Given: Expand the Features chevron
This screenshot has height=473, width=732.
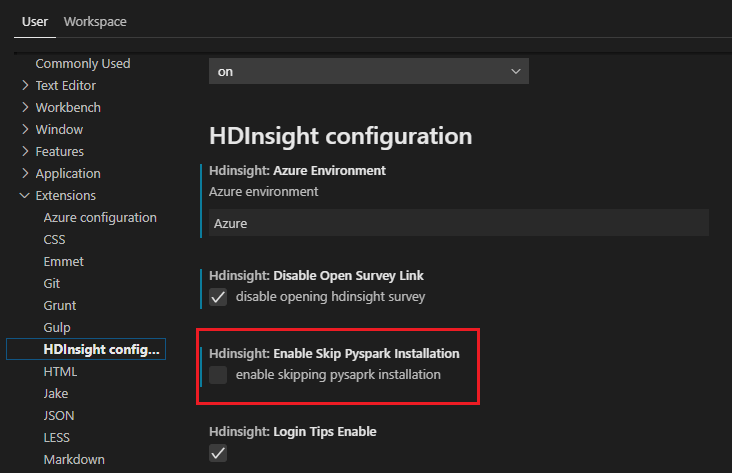Looking at the screenshot, I should (25, 151).
